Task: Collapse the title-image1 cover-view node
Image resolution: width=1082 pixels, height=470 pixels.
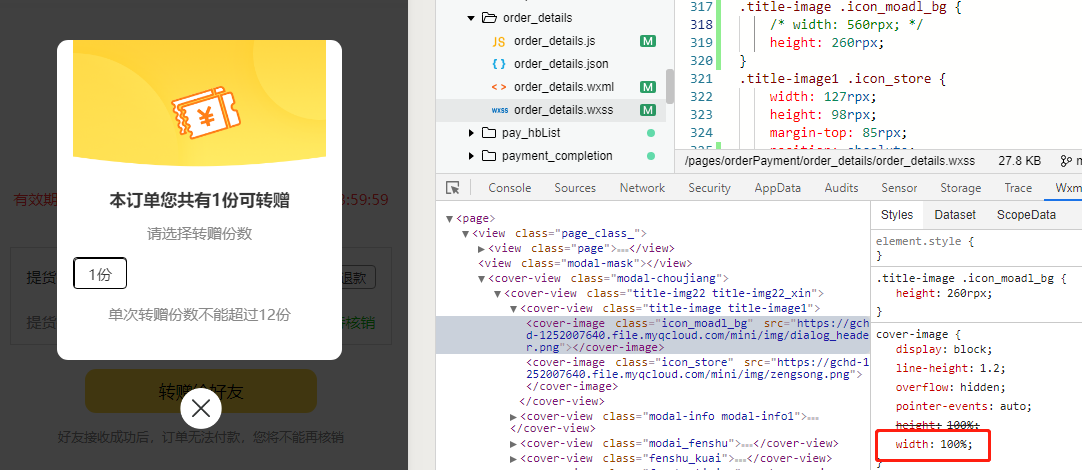Action: coord(513,308)
